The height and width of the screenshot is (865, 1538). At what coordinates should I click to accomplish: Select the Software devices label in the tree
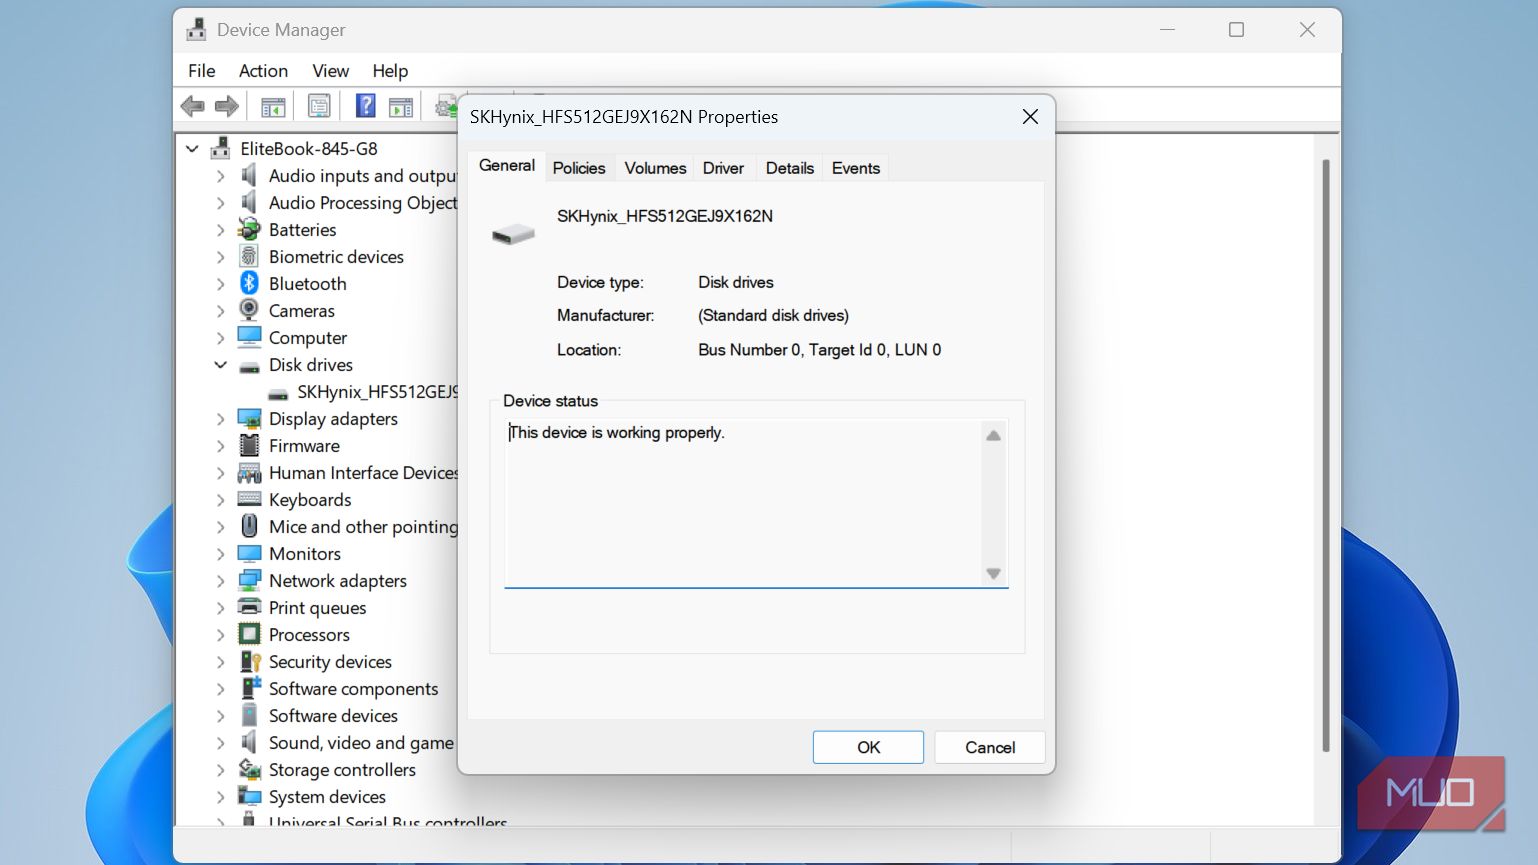[x=333, y=716]
